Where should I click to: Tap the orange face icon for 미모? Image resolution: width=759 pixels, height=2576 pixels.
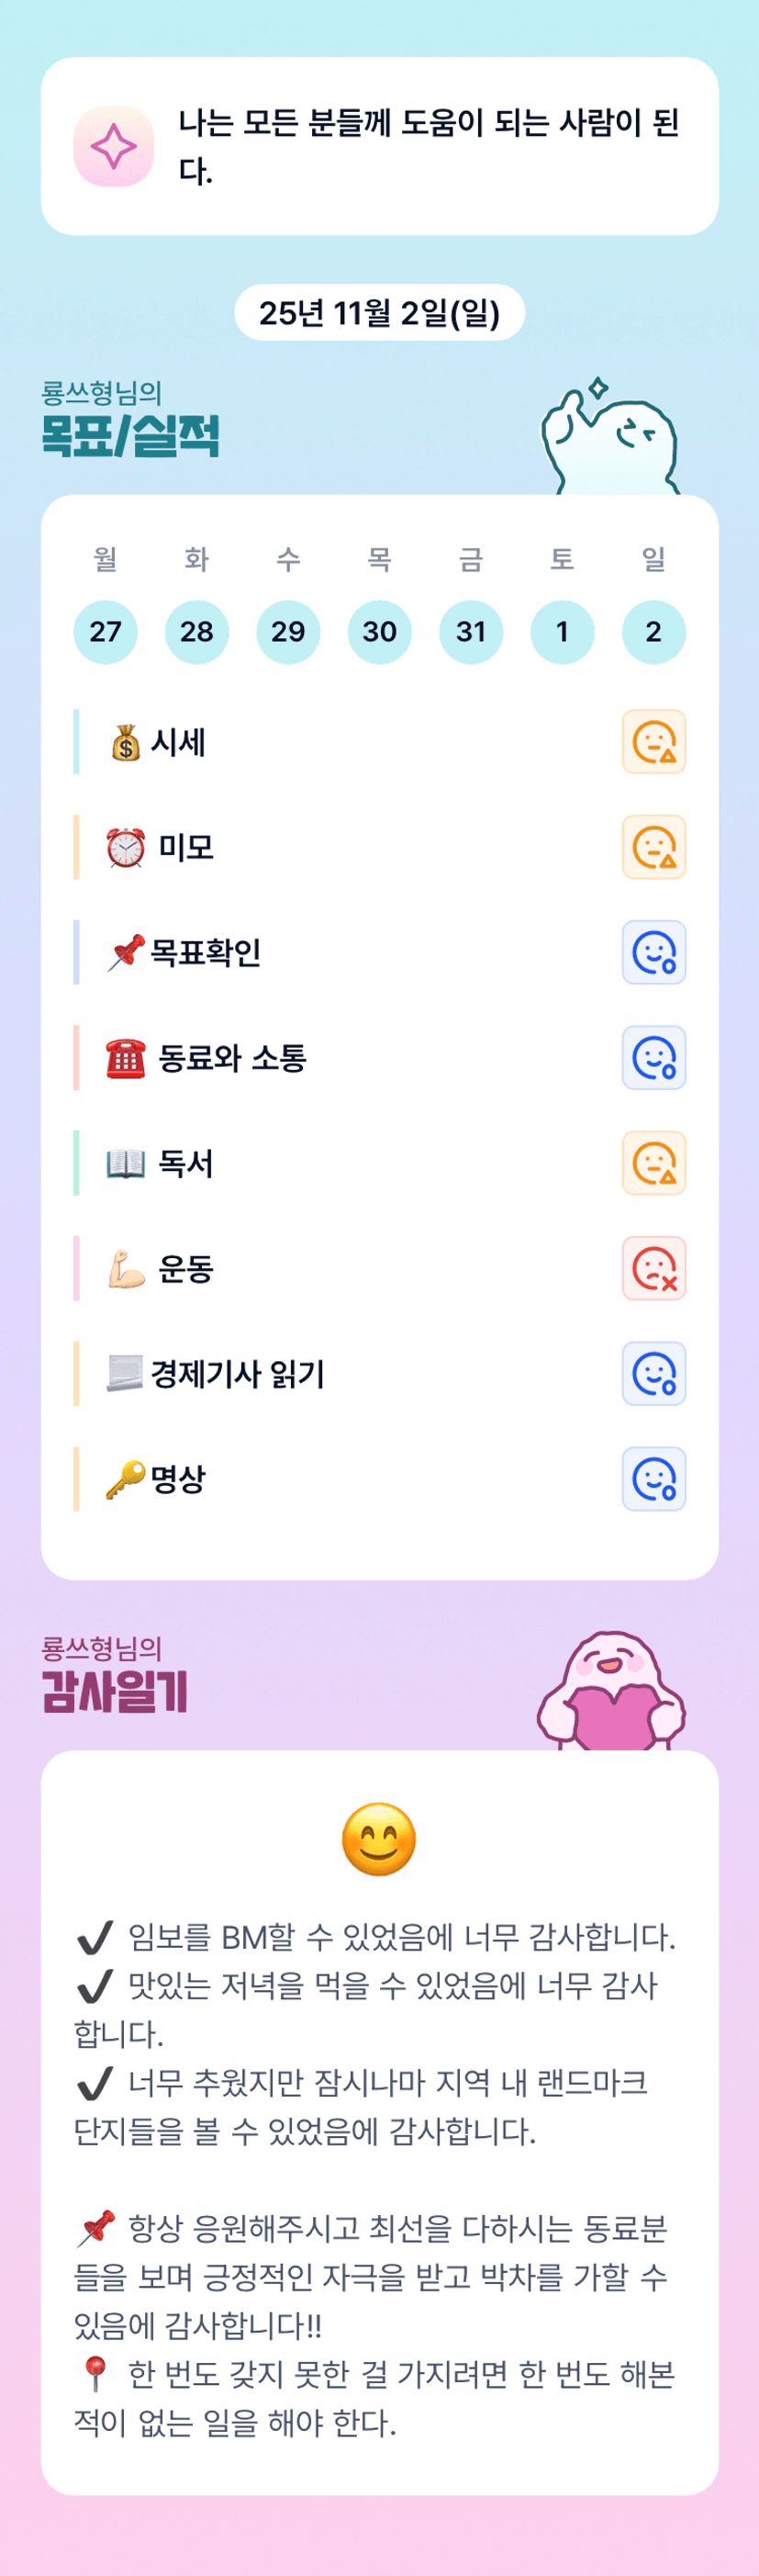pos(653,847)
